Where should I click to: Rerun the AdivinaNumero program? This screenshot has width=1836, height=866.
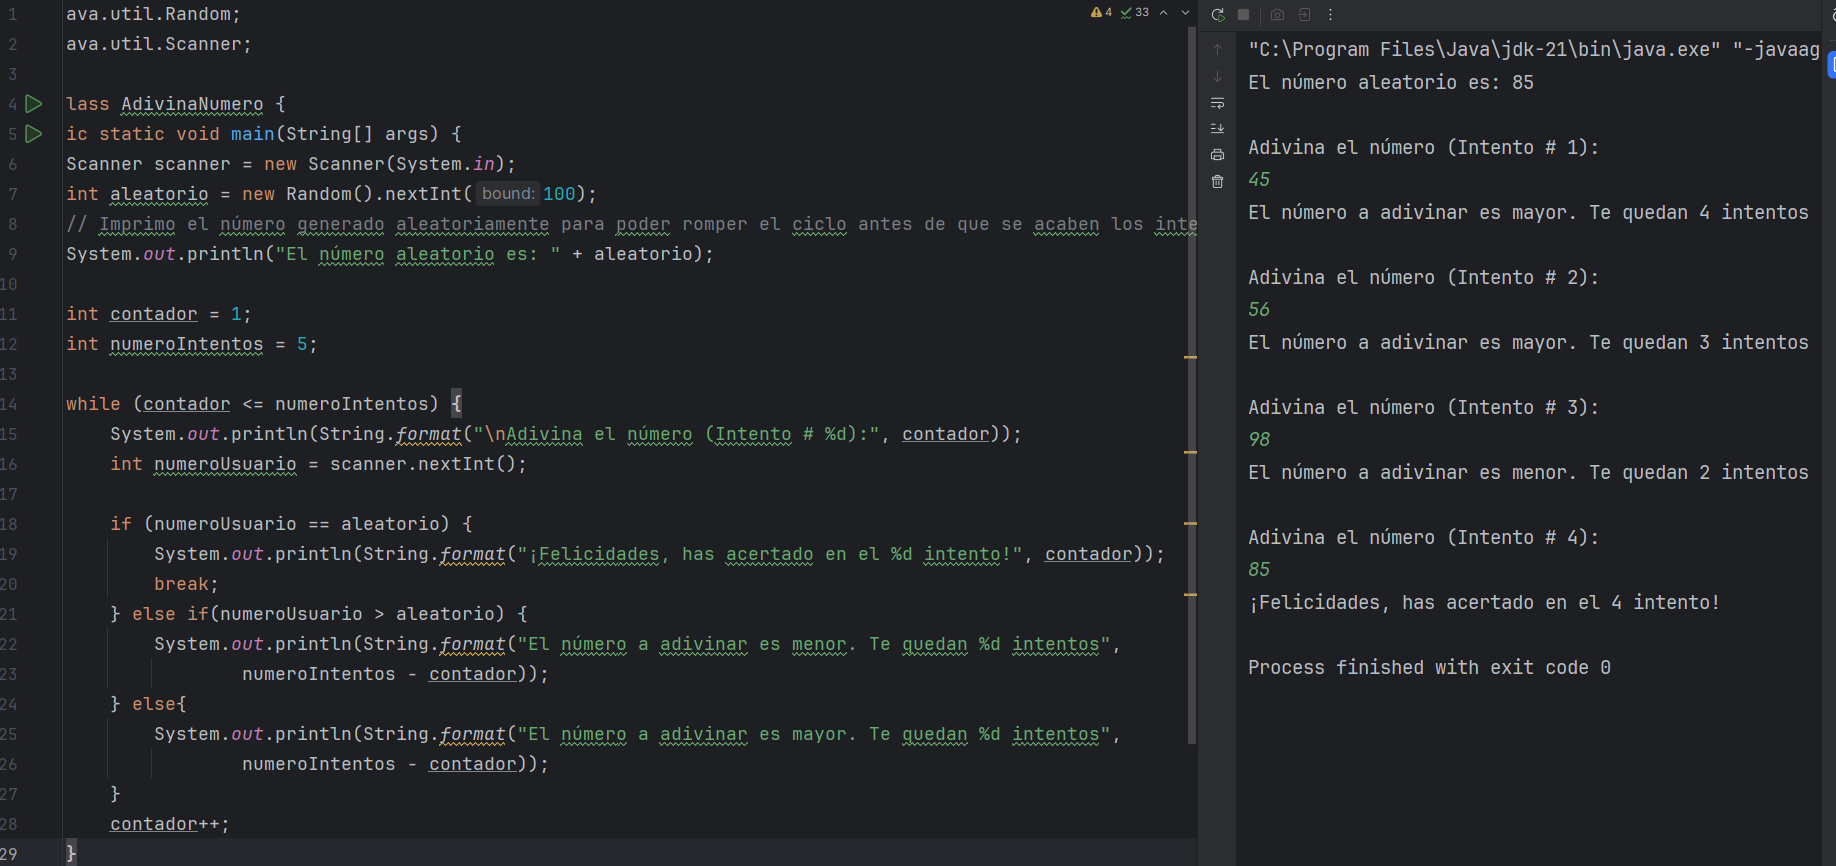1217,15
